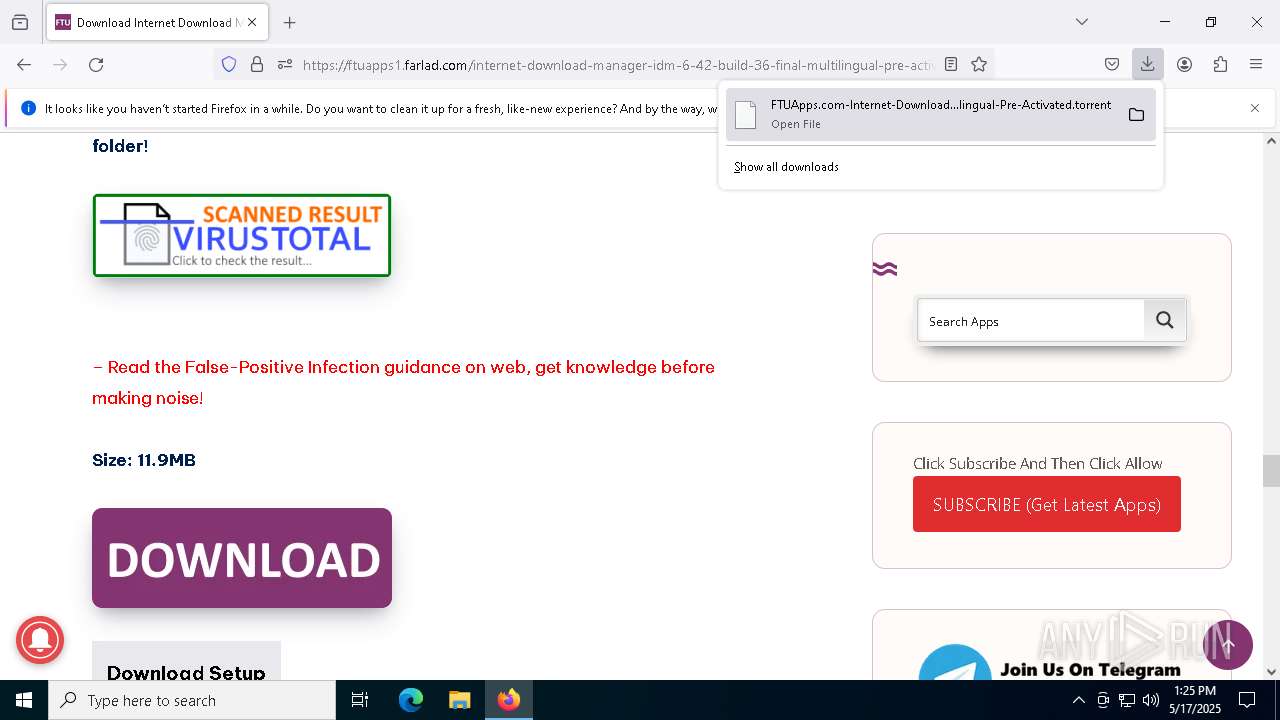The height and width of the screenshot is (720, 1280).
Task: Click the search magnifier button
Action: pos(1164,320)
